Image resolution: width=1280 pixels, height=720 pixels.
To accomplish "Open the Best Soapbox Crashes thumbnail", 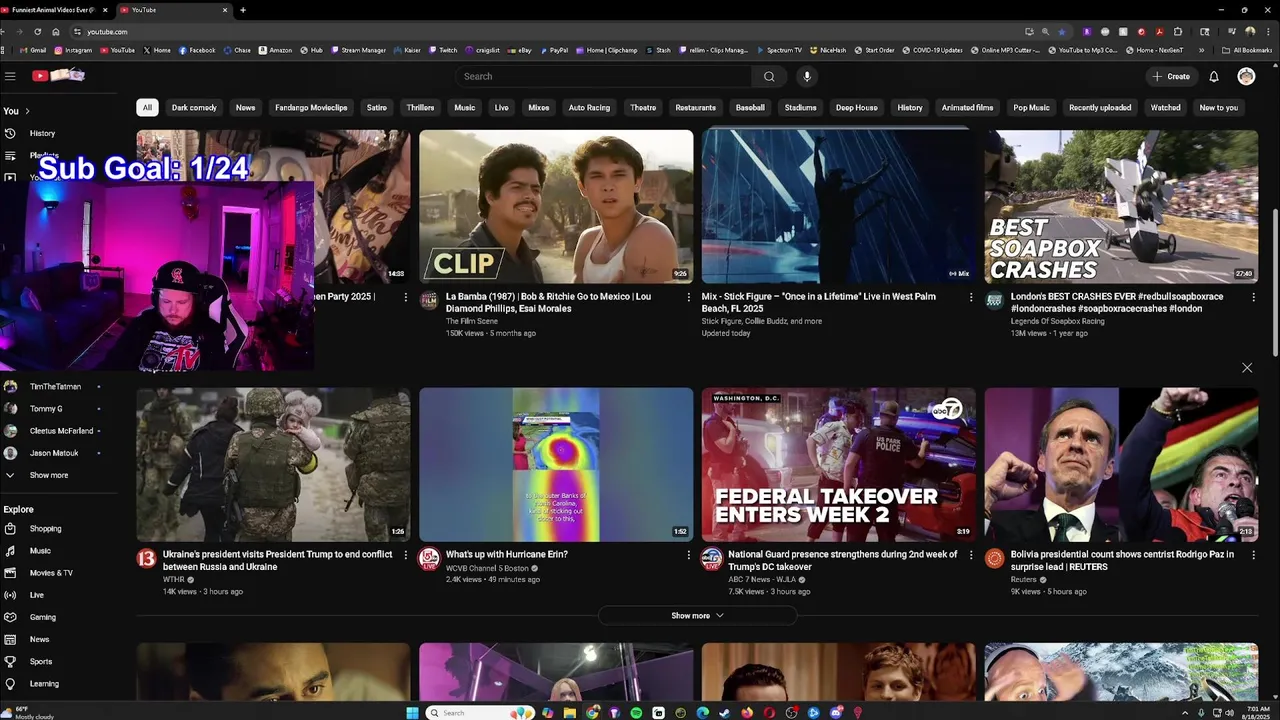I will click(1121, 207).
